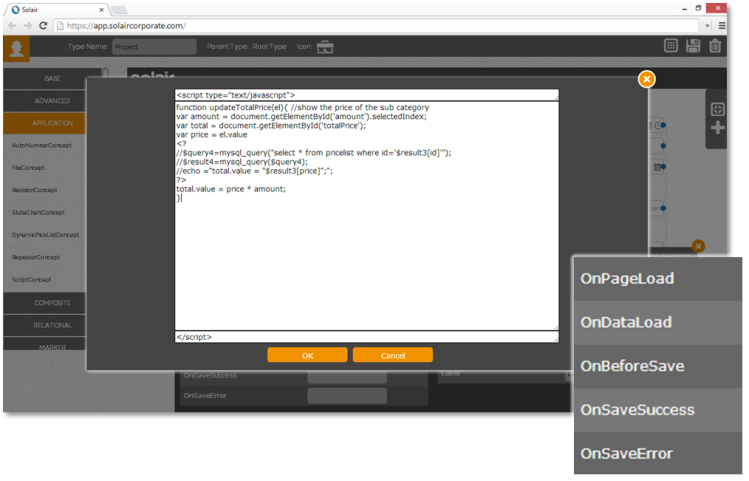Click the browser extensions overflow chevron
Viewport: 749px width, 481px height.
(707, 26)
